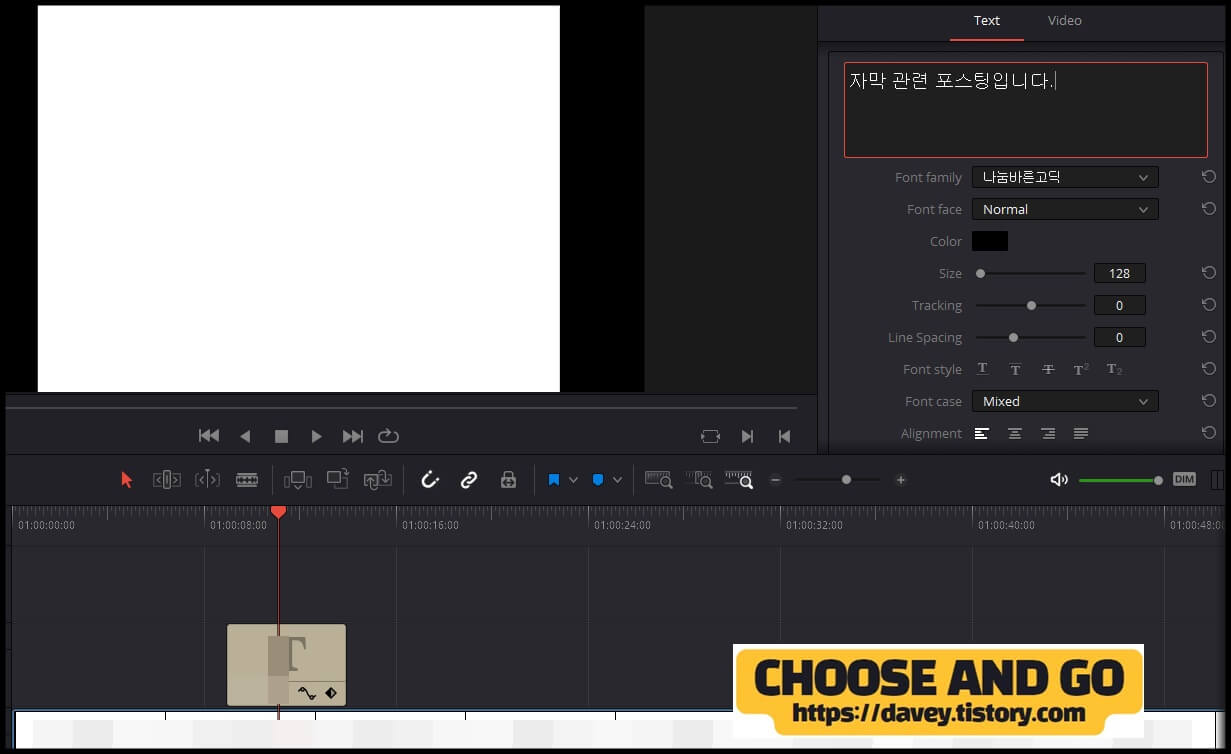Toggle timeline Snapping magnet icon
The height and width of the screenshot is (754, 1231).
click(x=430, y=480)
